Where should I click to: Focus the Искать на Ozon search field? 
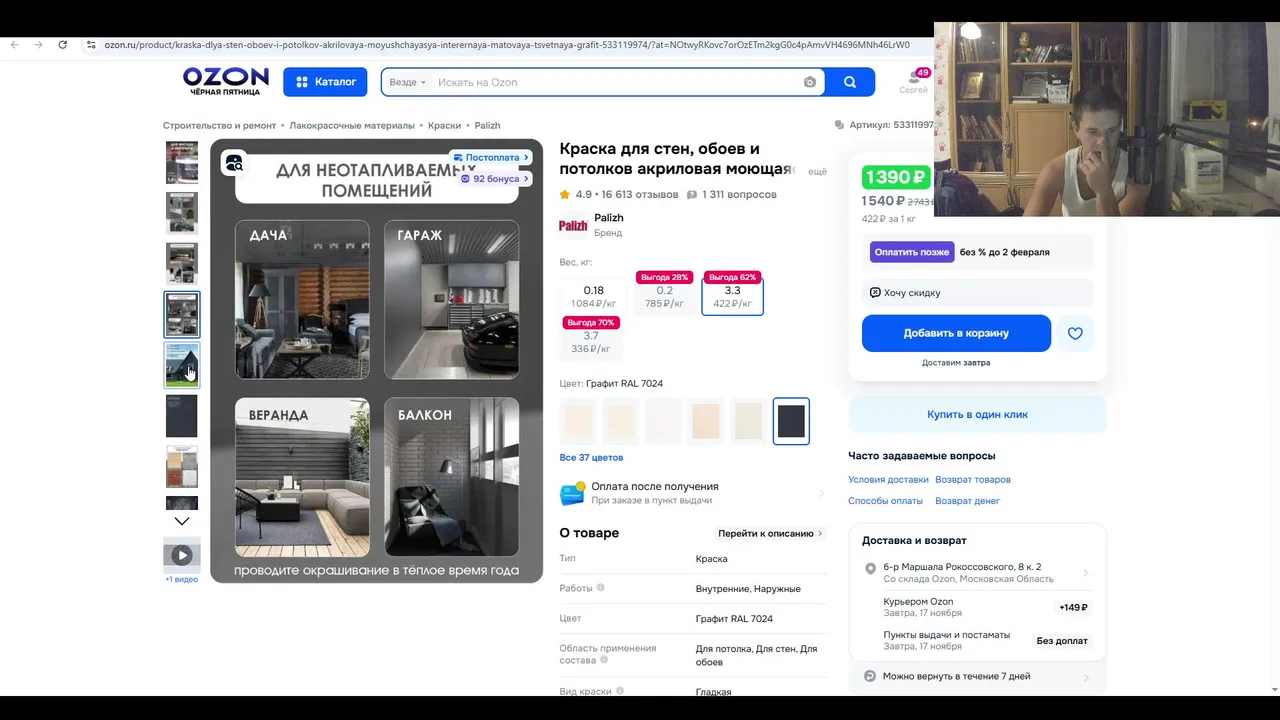pyautogui.click(x=615, y=82)
